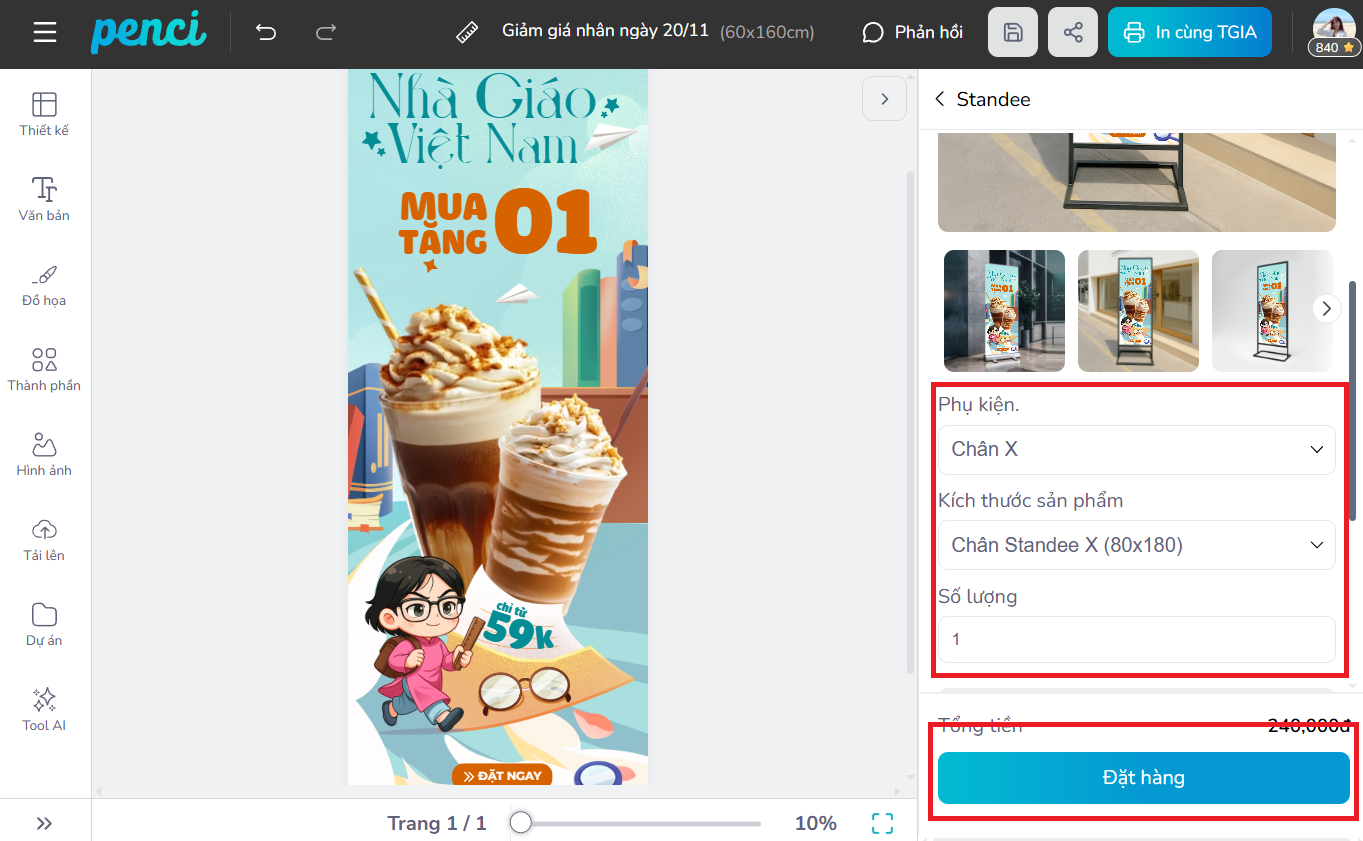This screenshot has height=841, width=1363.
Task: Click the save diskette icon
Action: click(x=1012, y=32)
